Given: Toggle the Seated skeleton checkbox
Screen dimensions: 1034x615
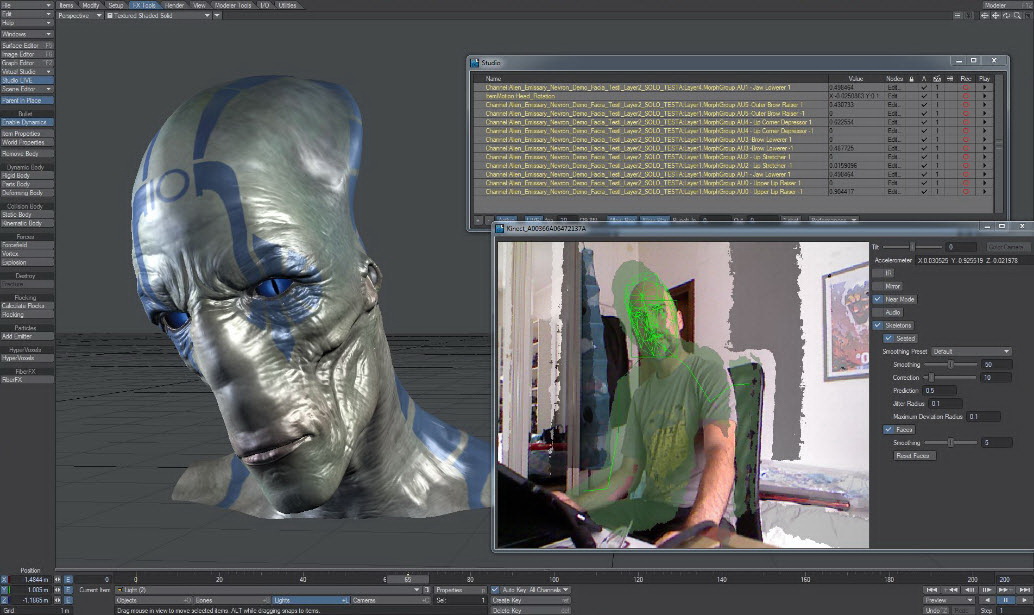Looking at the screenshot, I should [x=888, y=338].
